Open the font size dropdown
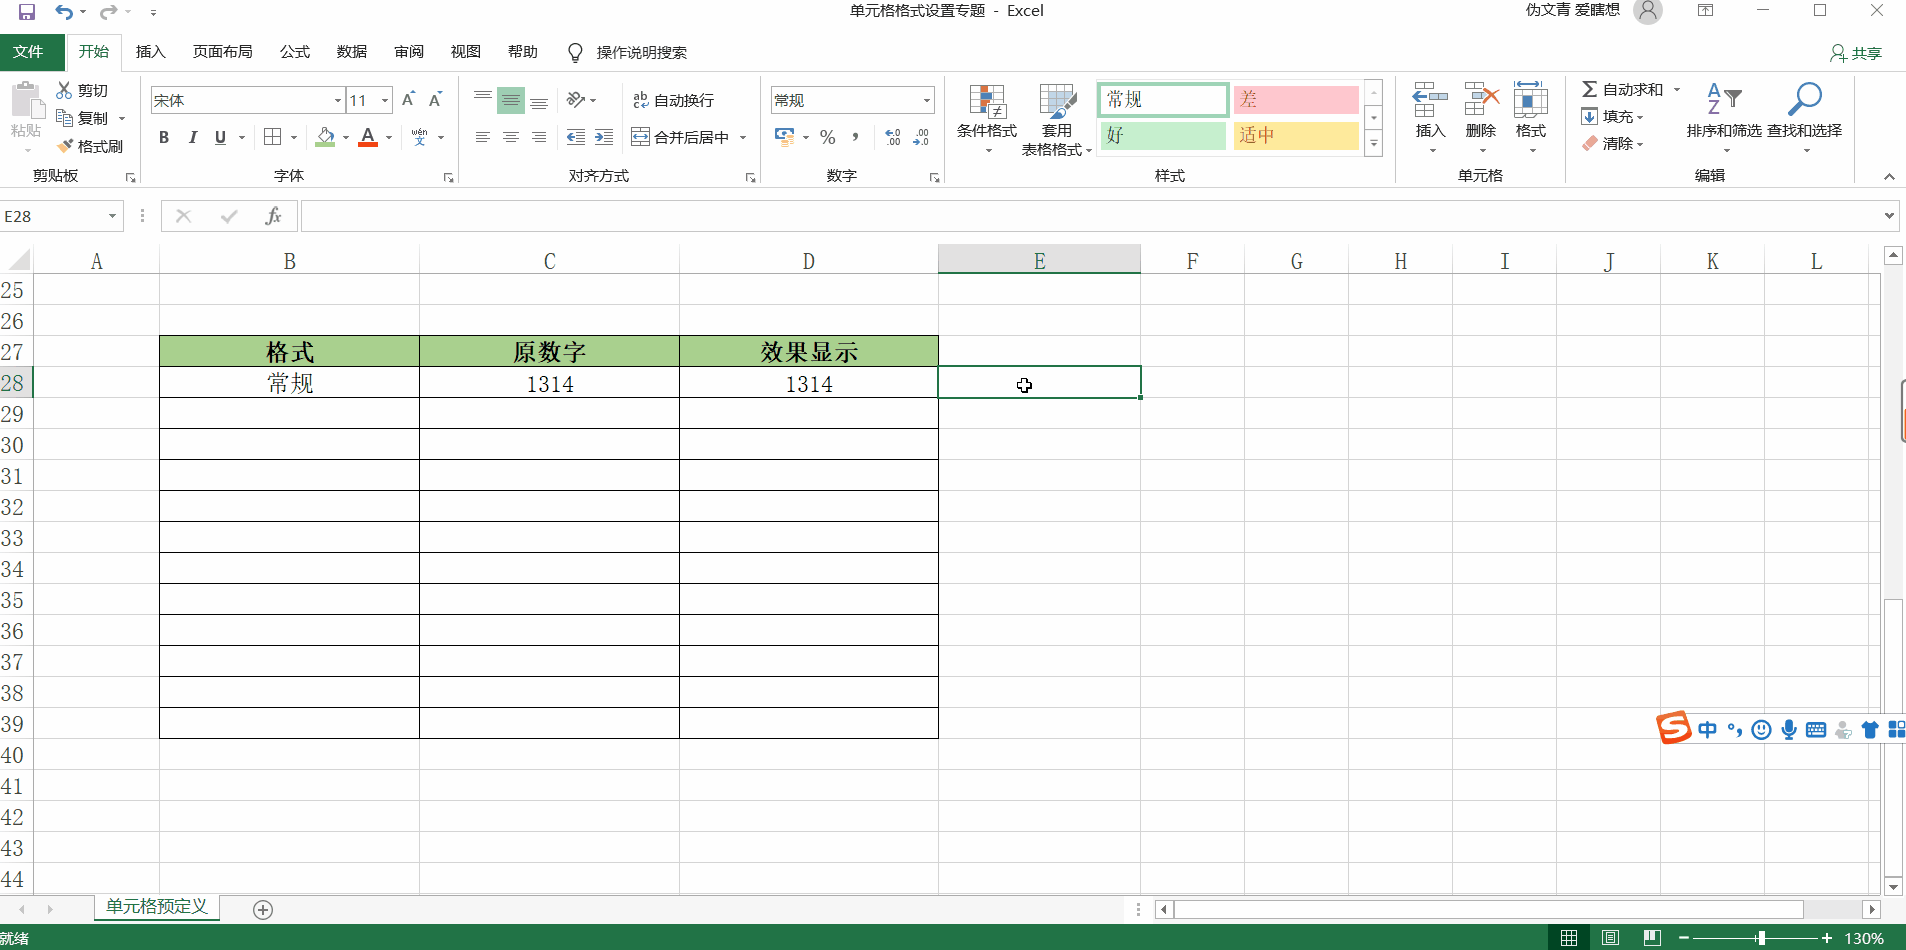Viewport: 1906px width, 950px height. click(x=385, y=100)
